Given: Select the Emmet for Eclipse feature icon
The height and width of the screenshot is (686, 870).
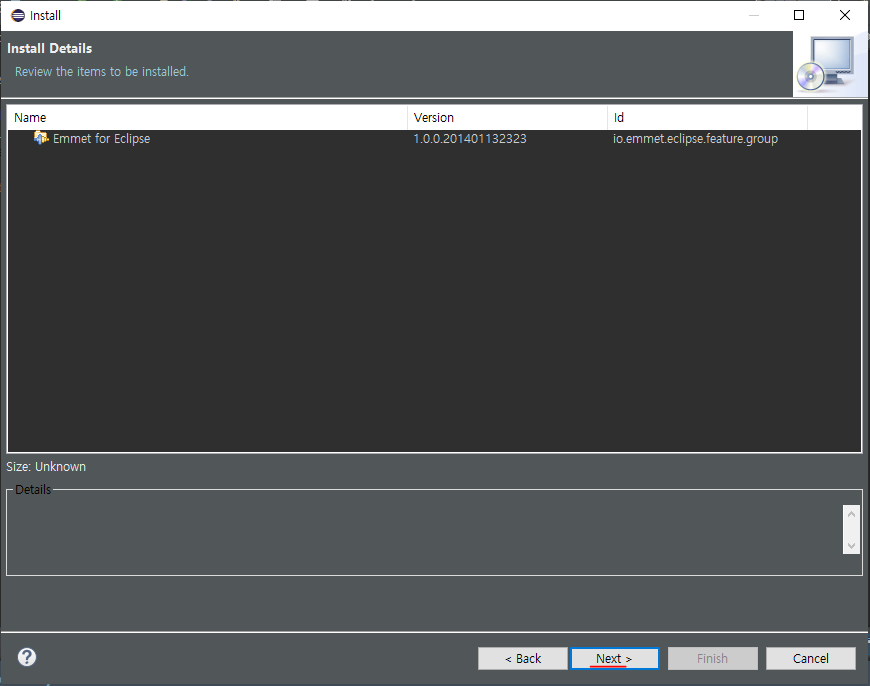Looking at the screenshot, I should pyautogui.click(x=41, y=138).
